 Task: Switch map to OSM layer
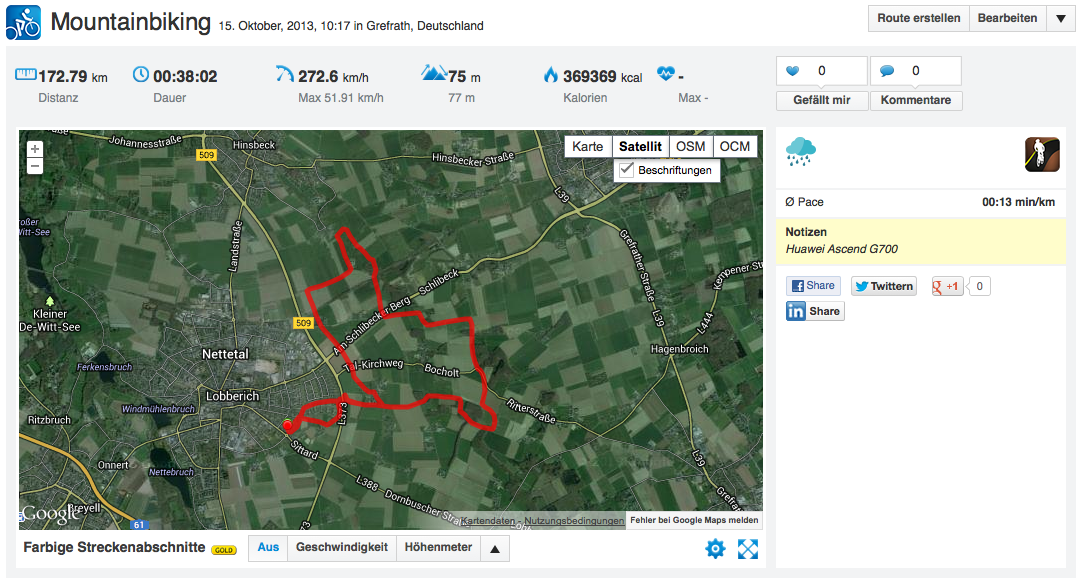coord(690,146)
